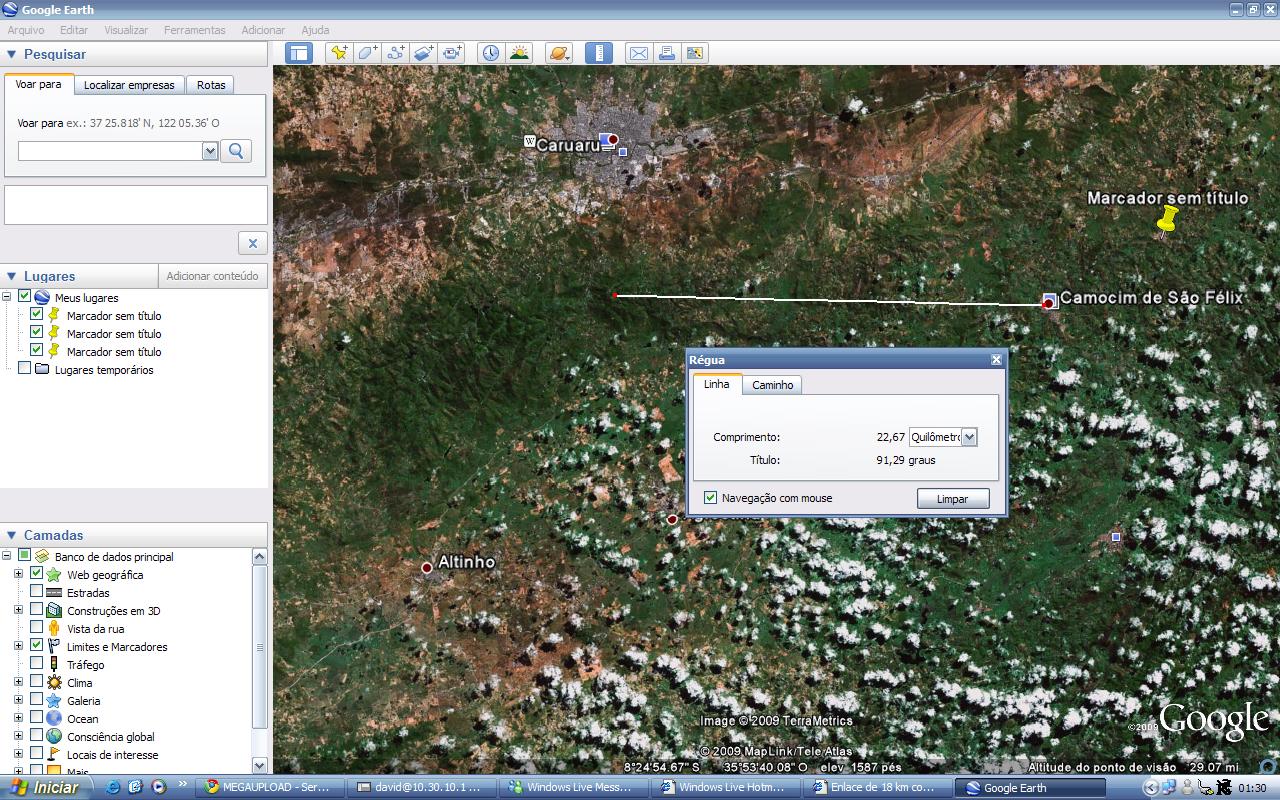Screen dimensions: 1280x800
Task: Select the Add Polygon tool
Action: pos(368,53)
